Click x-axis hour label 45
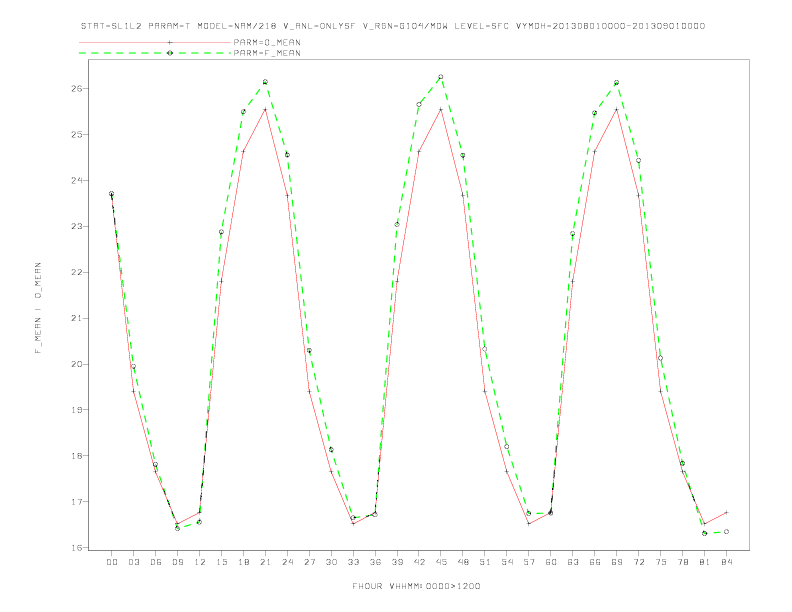The height and width of the screenshot is (612, 792). (441, 562)
